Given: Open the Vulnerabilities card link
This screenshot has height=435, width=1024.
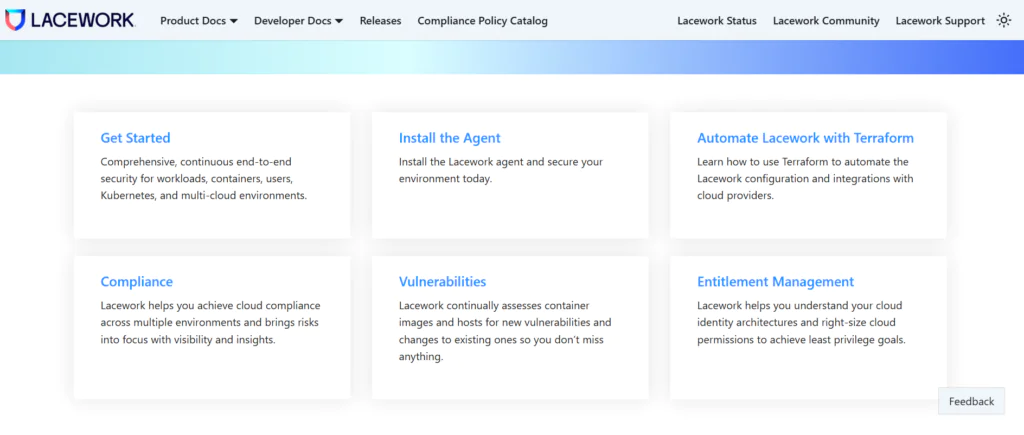Looking at the screenshot, I should pos(442,282).
